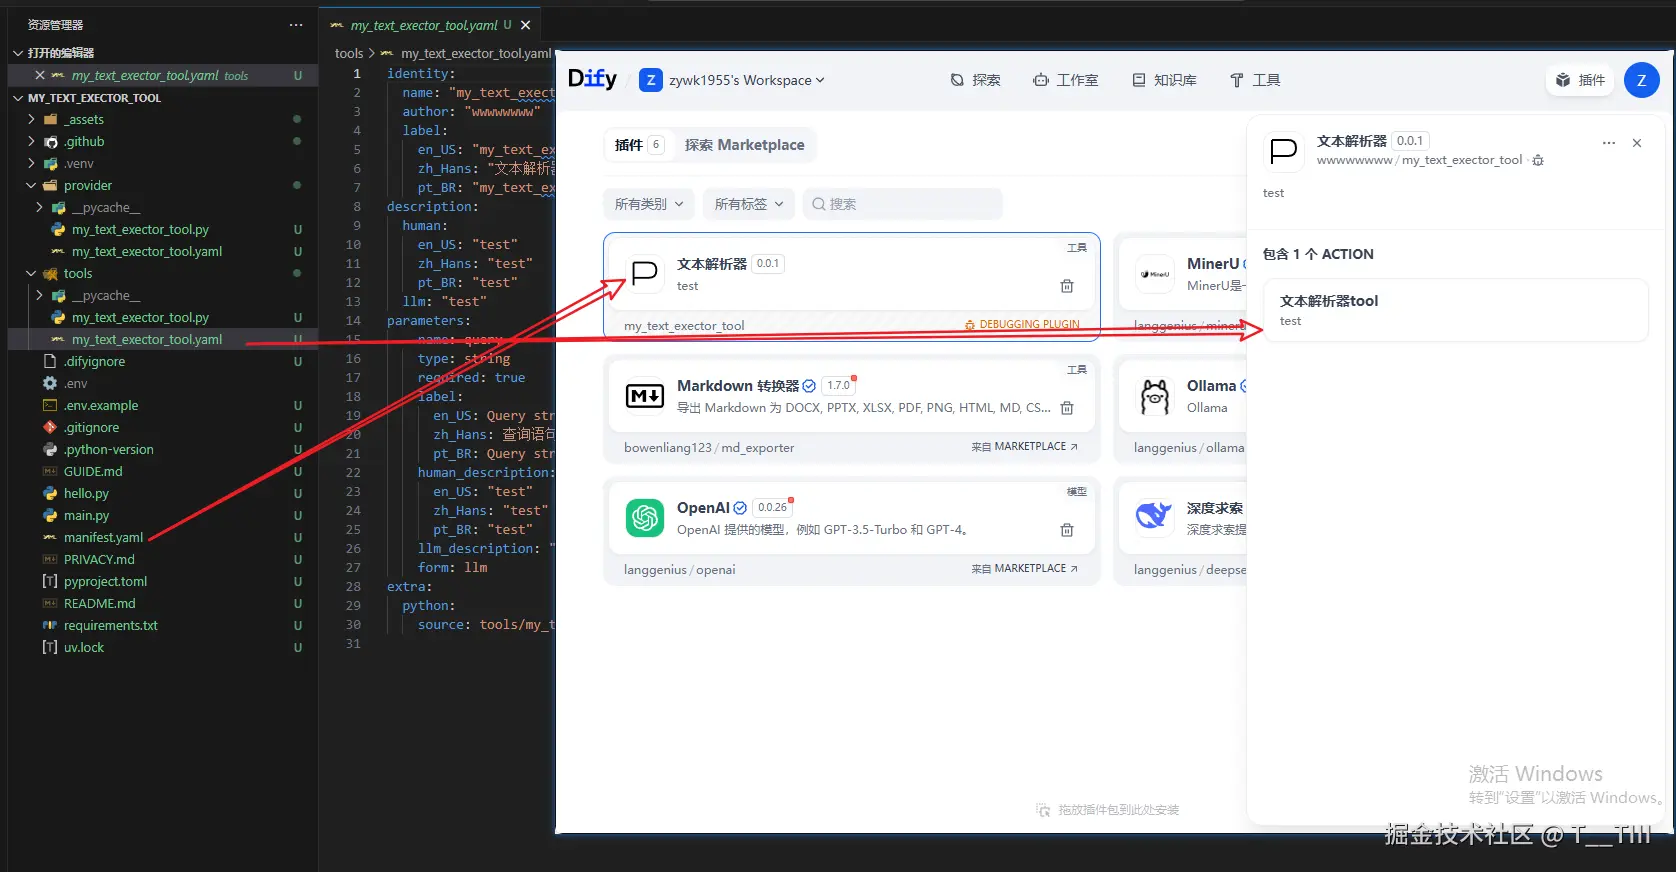
Task: Click the Markdown 转换器 plugin icon
Action: [645, 396]
